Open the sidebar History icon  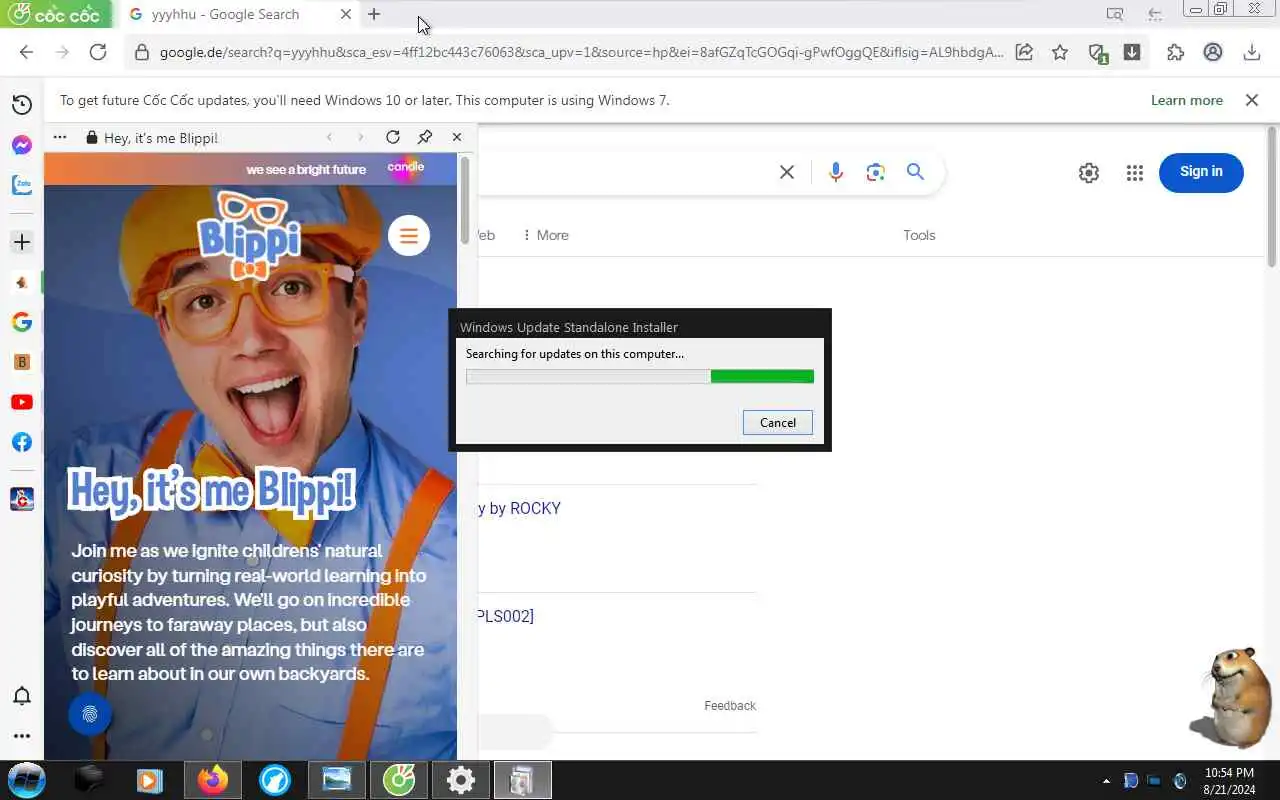click(22, 105)
